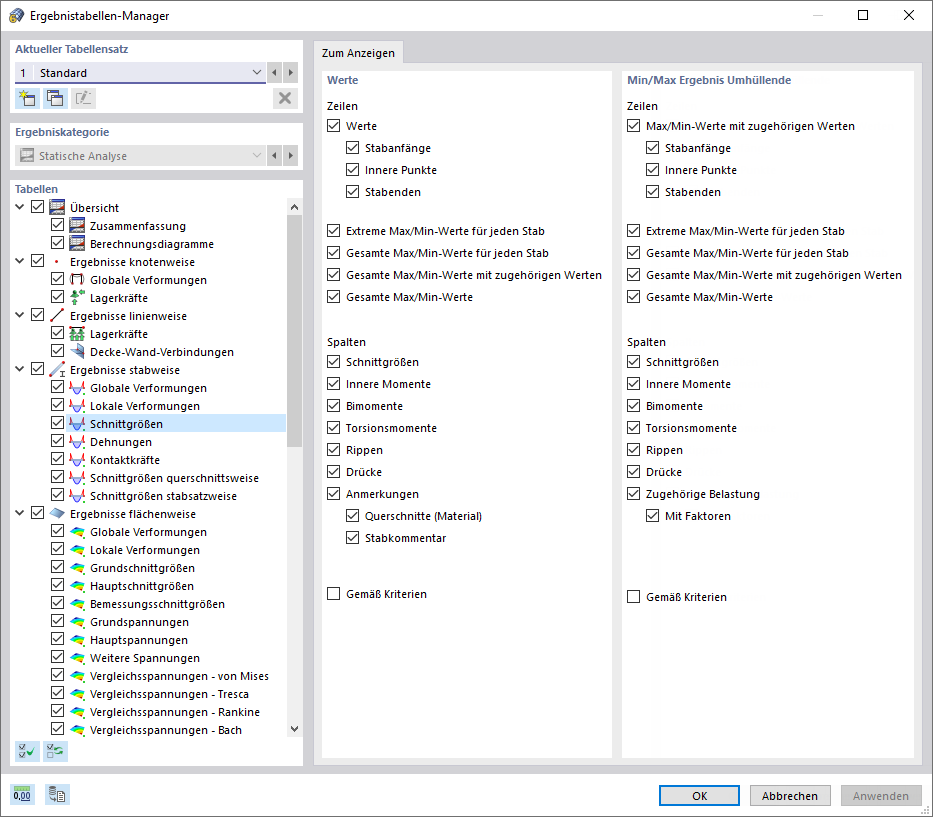Collapse the Ergebnisse linienweise node
The height and width of the screenshot is (817, 933).
point(20,315)
